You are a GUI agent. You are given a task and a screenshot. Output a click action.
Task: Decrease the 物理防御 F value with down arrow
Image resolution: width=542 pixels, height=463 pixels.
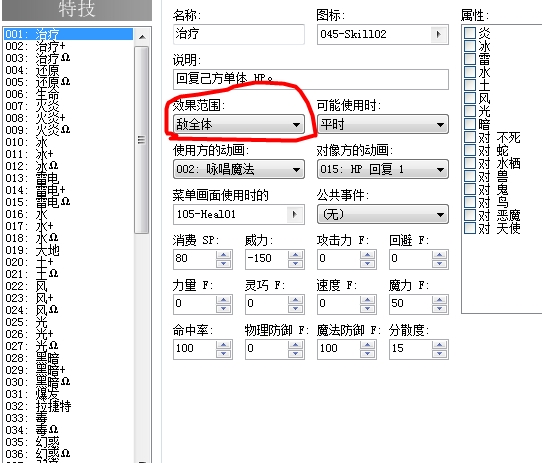(x=295, y=353)
